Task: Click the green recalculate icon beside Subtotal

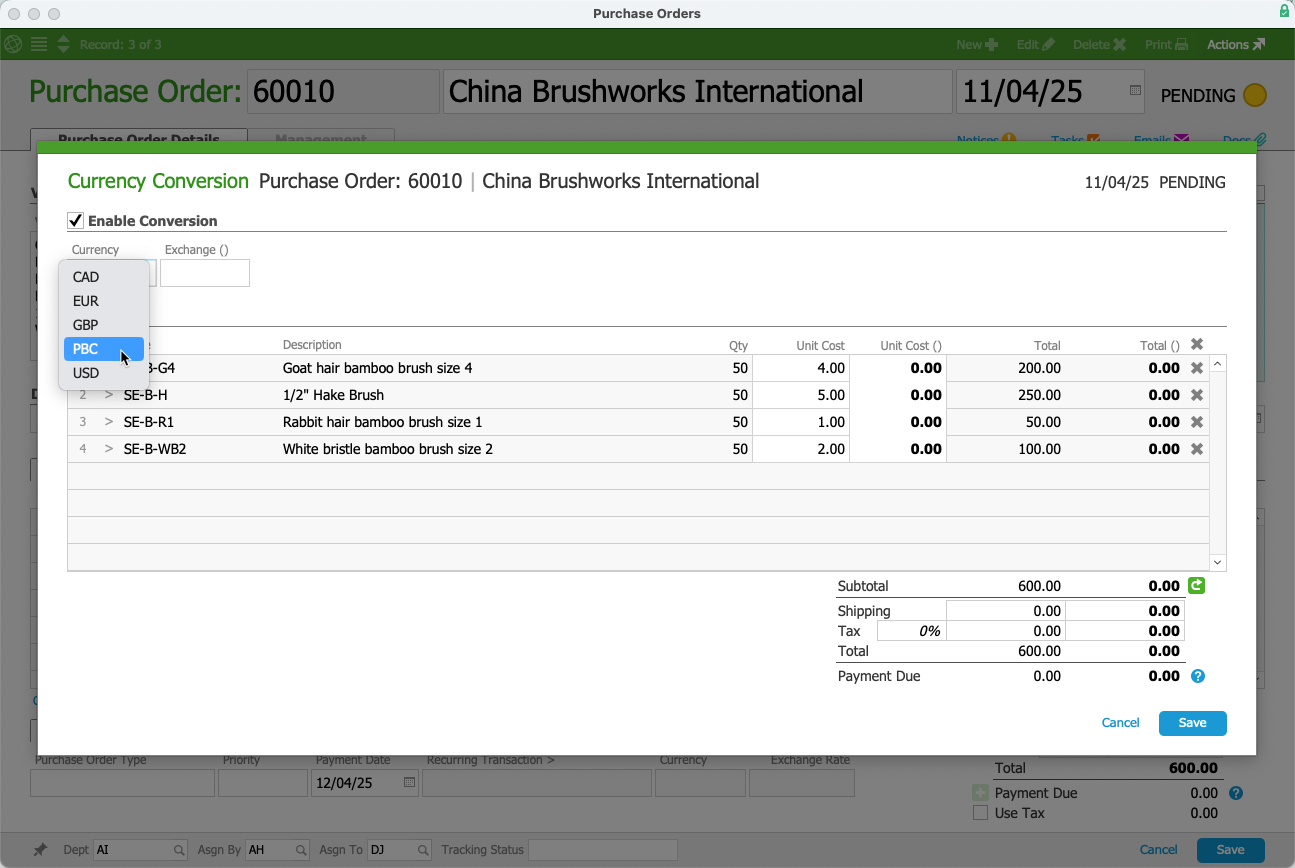Action: pos(1196,586)
